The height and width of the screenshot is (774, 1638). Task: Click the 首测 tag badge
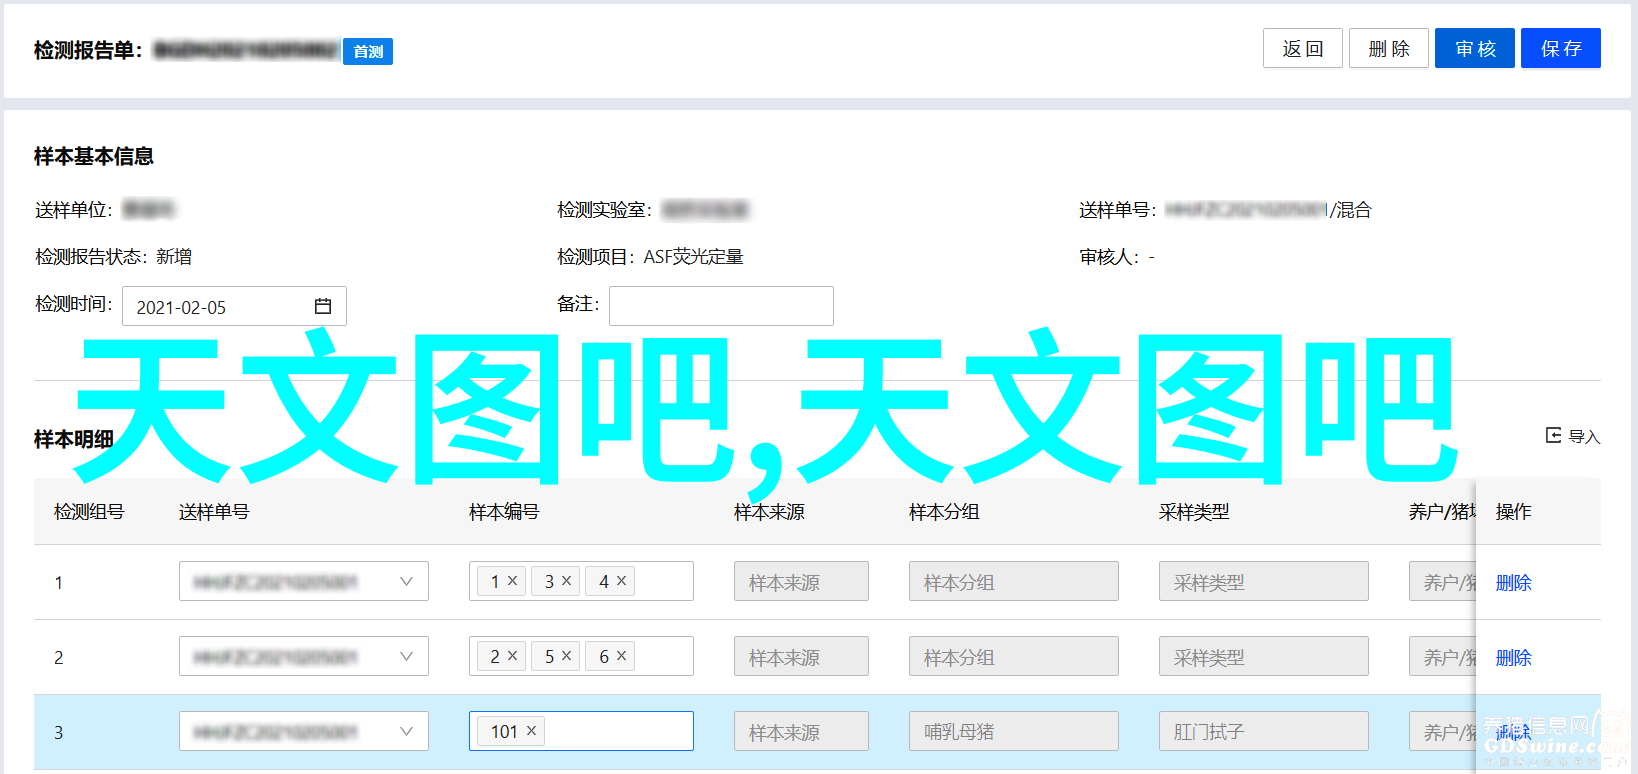click(x=368, y=51)
